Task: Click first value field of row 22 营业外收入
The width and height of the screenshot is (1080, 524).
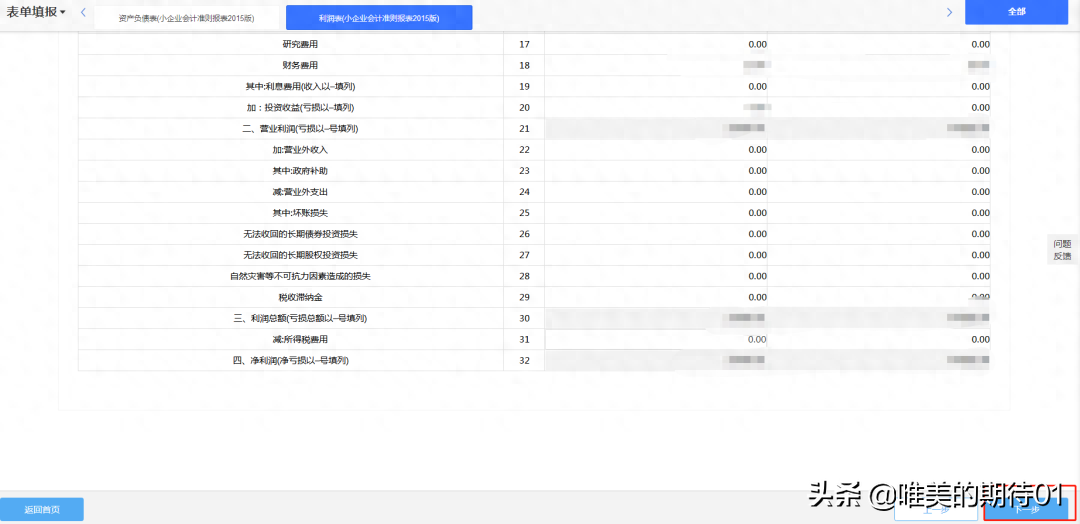Action: click(x=656, y=149)
